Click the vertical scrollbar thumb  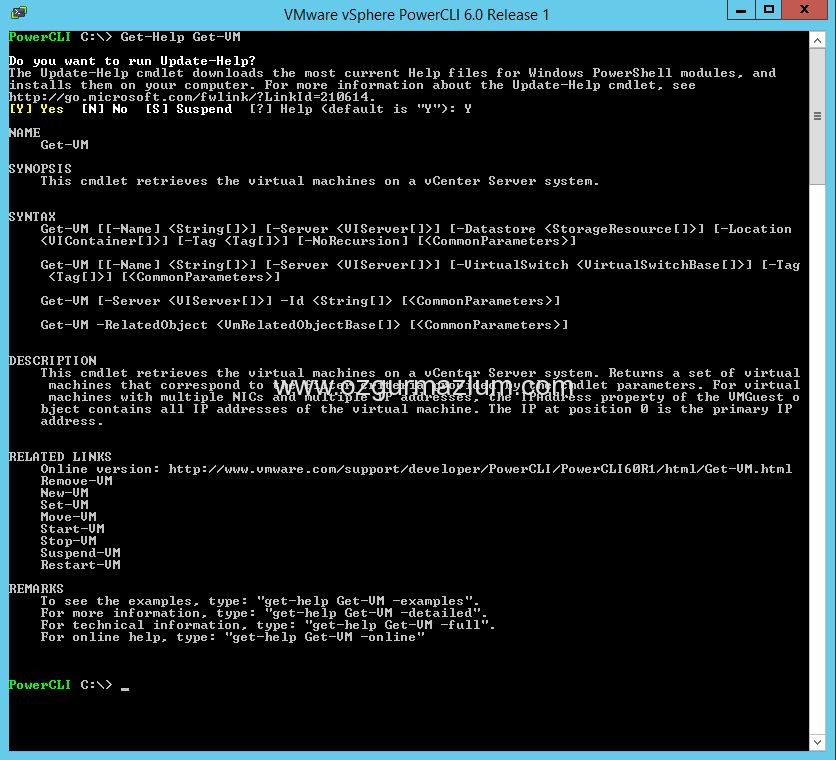pos(817,116)
